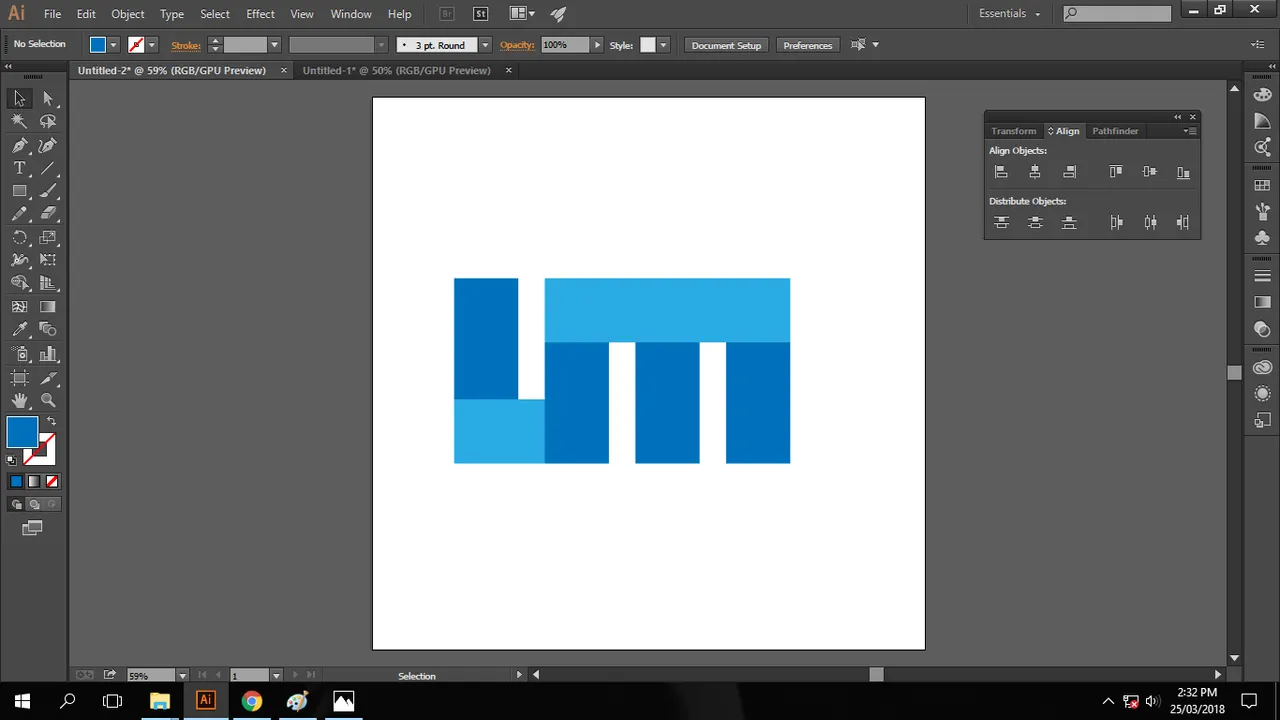This screenshot has height=720, width=1280.
Task: Choose the Paintbrush tool
Action: coord(48,191)
